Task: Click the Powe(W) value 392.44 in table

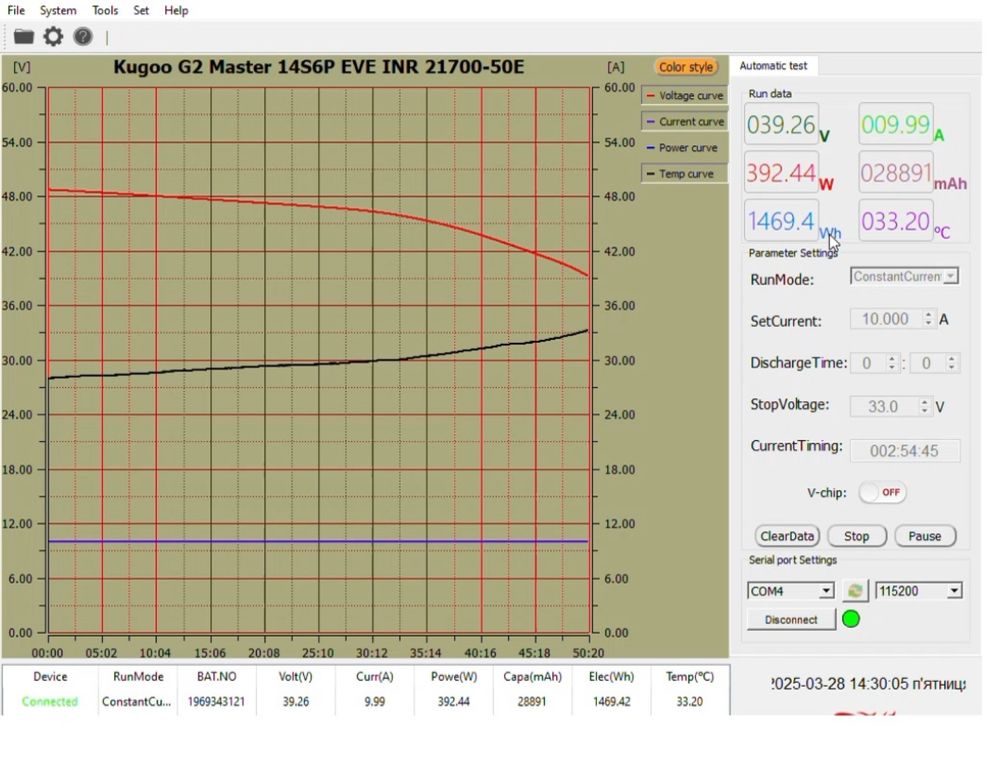Action: [x=453, y=702]
